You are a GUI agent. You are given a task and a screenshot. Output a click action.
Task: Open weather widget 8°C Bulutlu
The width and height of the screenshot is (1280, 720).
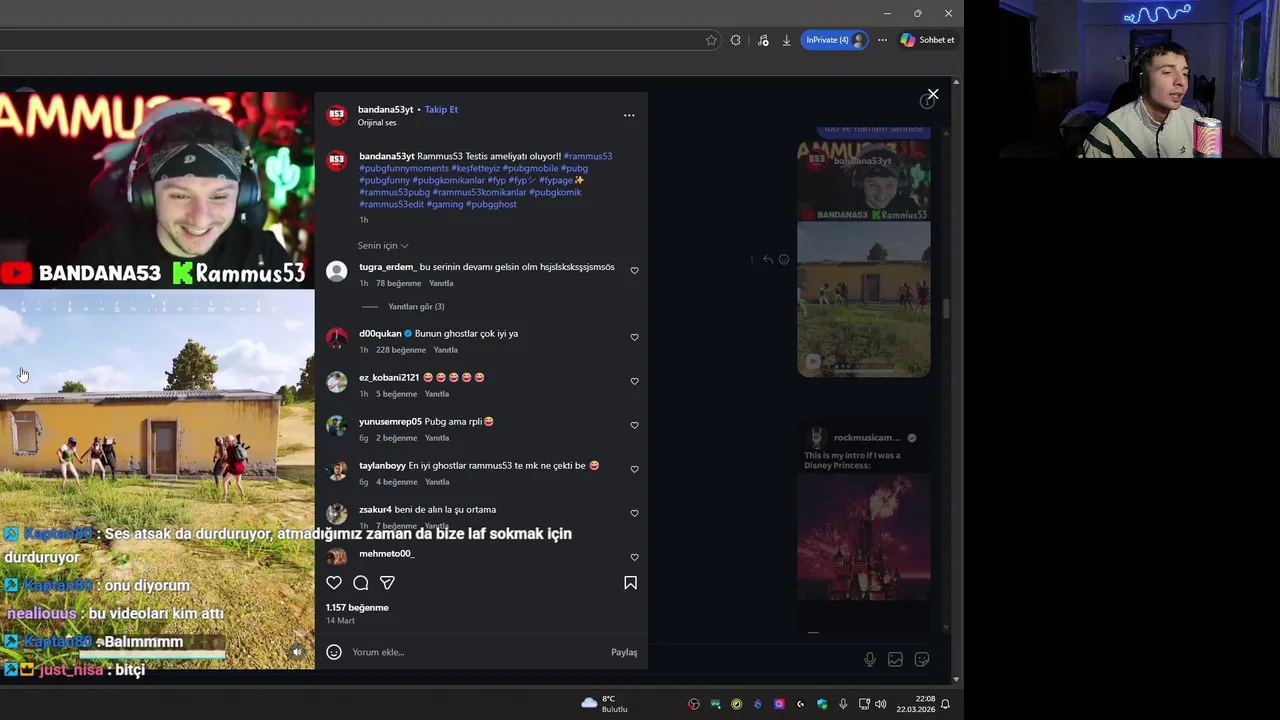[605, 704]
